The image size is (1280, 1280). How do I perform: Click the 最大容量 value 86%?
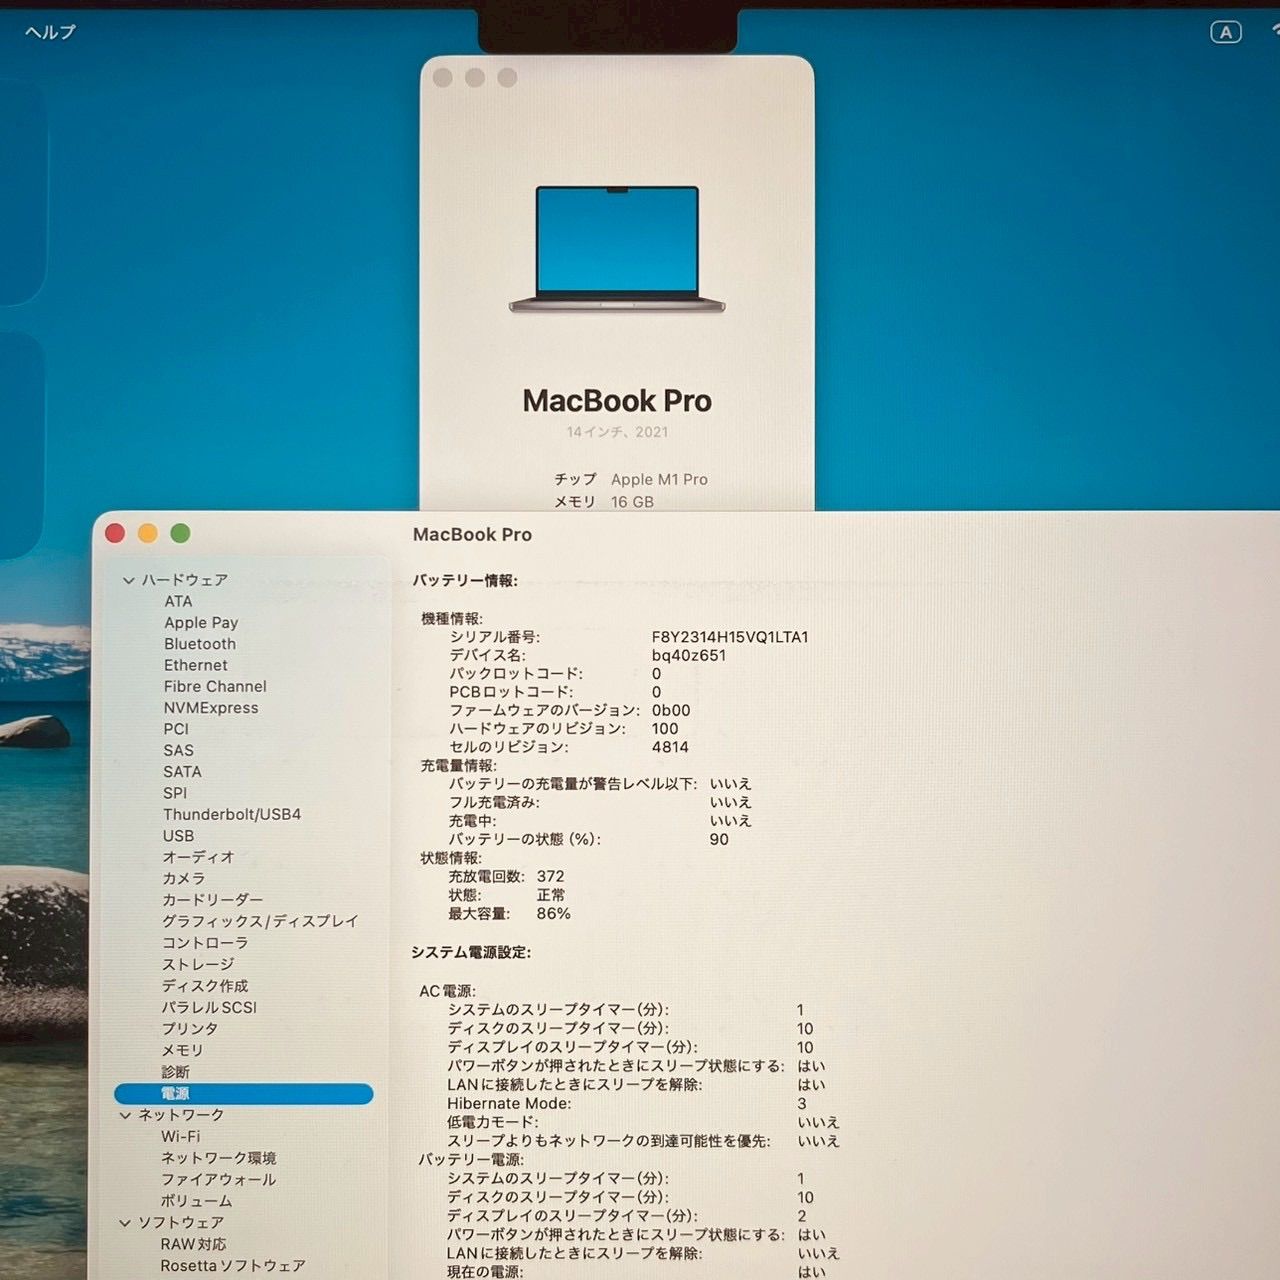(554, 914)
